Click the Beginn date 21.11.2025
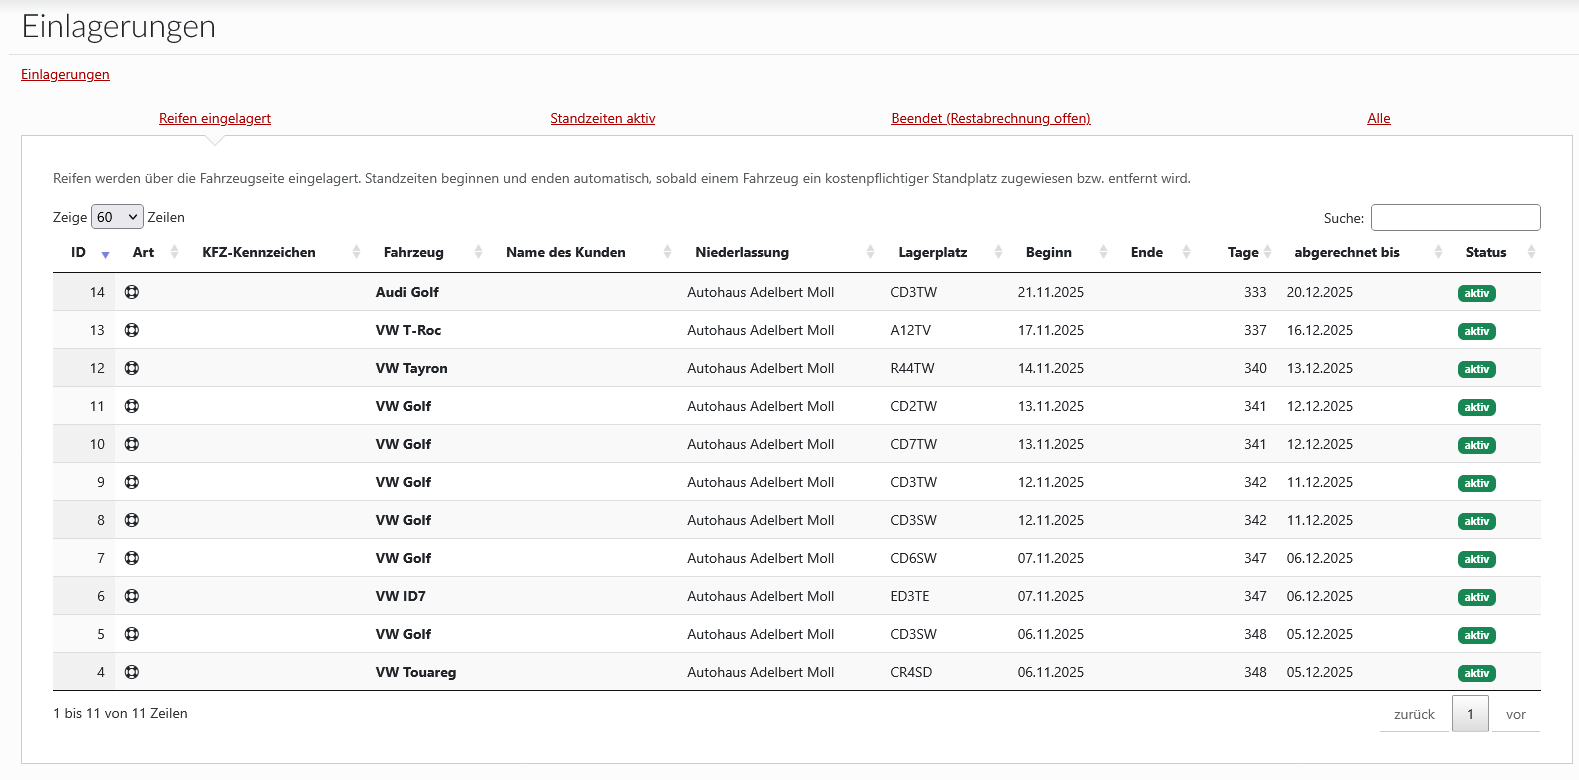 click(x=1051, y=292)
